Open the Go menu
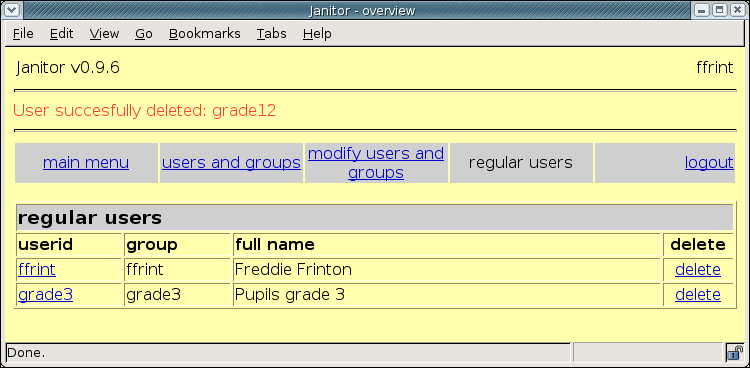 click(x=143, y=33)
